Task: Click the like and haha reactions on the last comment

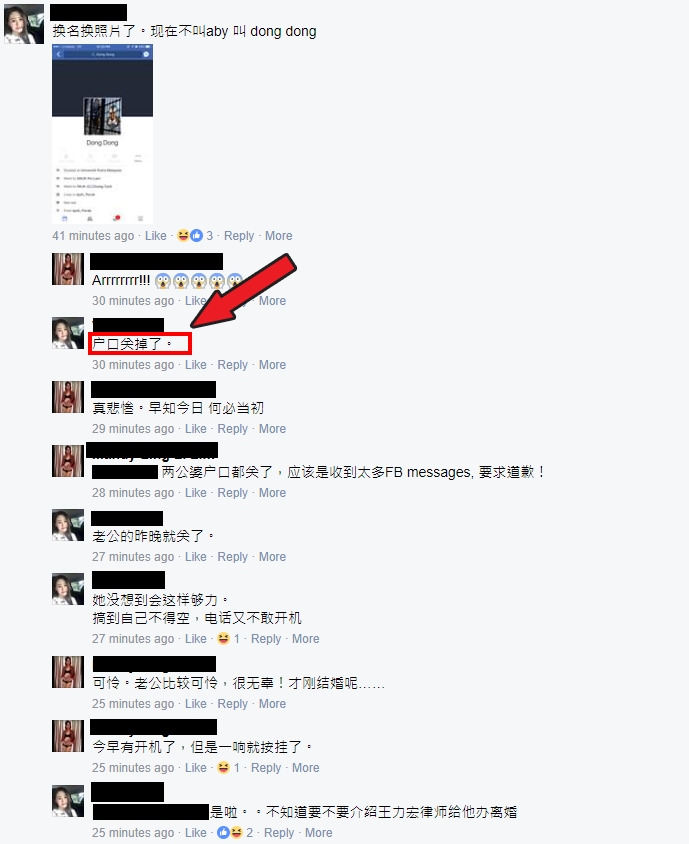Action: [230, 833]
